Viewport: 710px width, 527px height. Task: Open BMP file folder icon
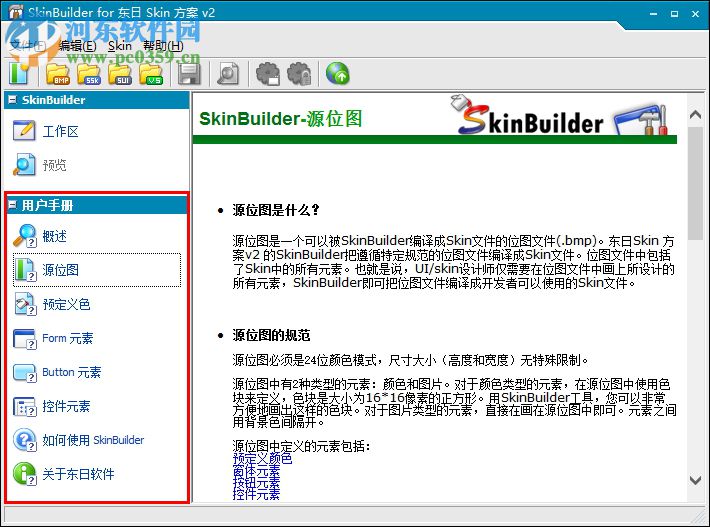coord(58,74)
